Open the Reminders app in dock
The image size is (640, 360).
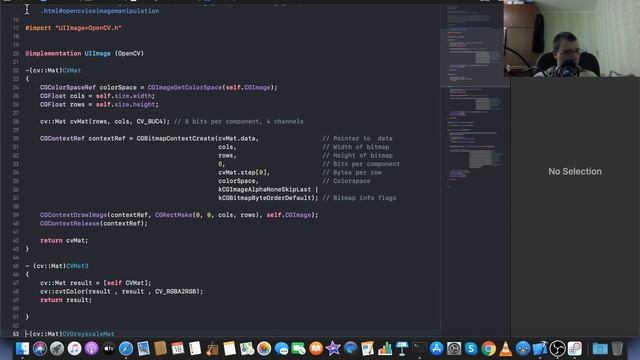coord(195,349)
